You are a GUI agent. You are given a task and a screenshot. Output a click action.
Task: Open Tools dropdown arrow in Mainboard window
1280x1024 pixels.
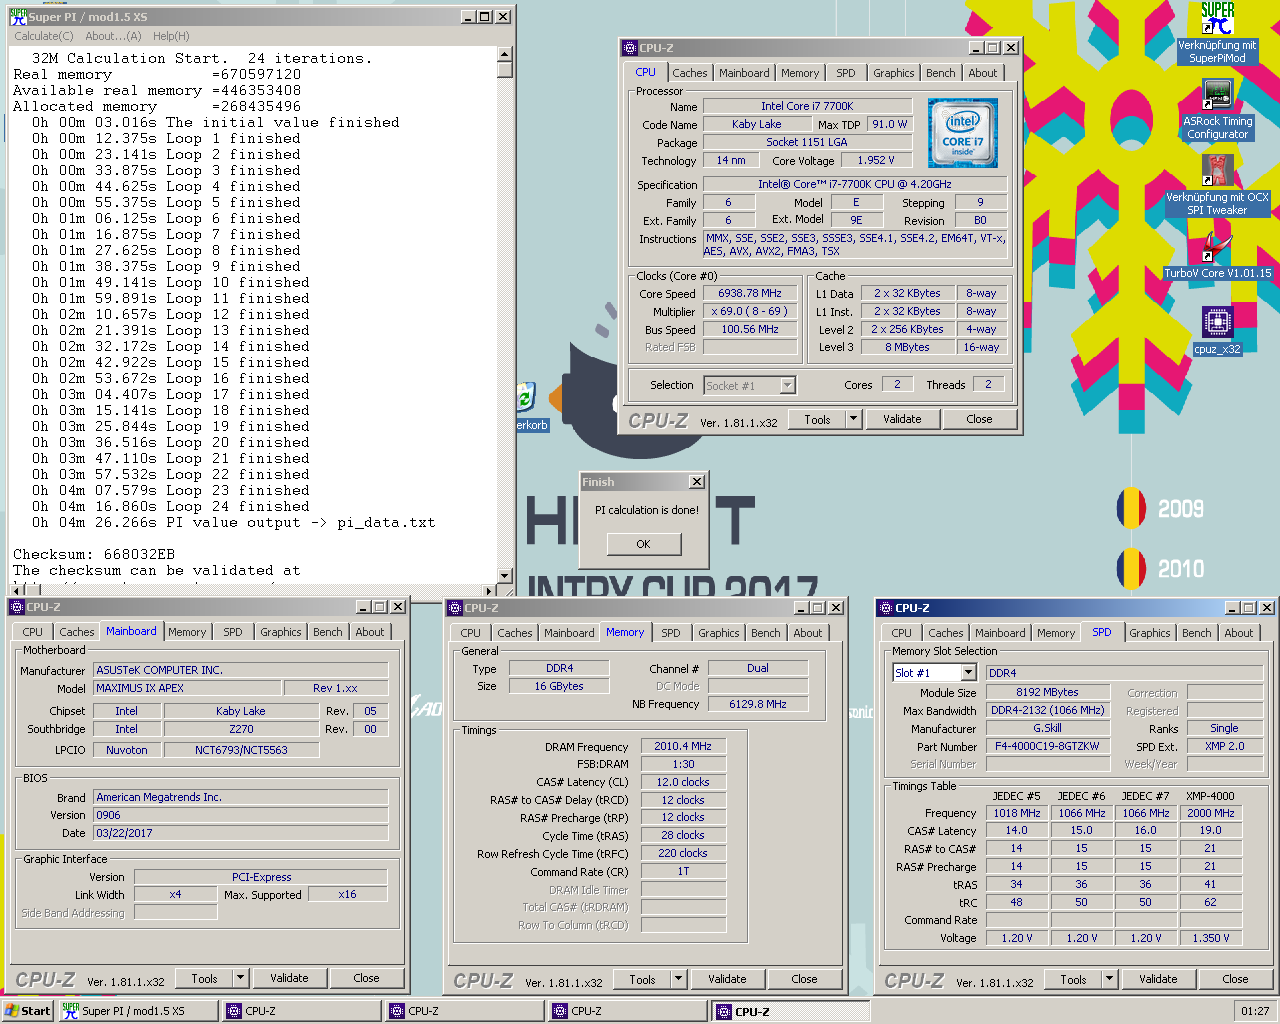(x=241, y=978)
